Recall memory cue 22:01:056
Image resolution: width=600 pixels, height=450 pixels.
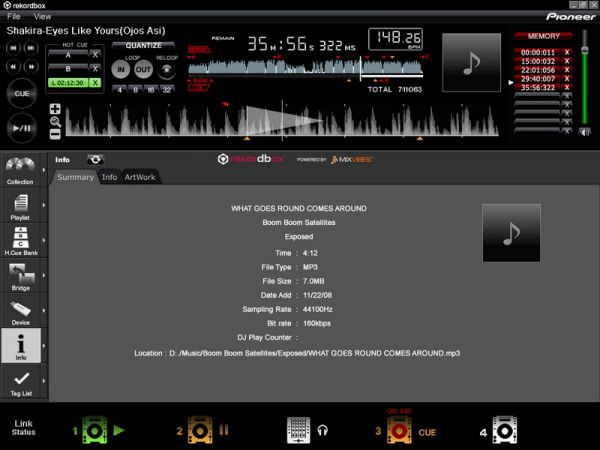pyautogui.click(x=538, y=70)
